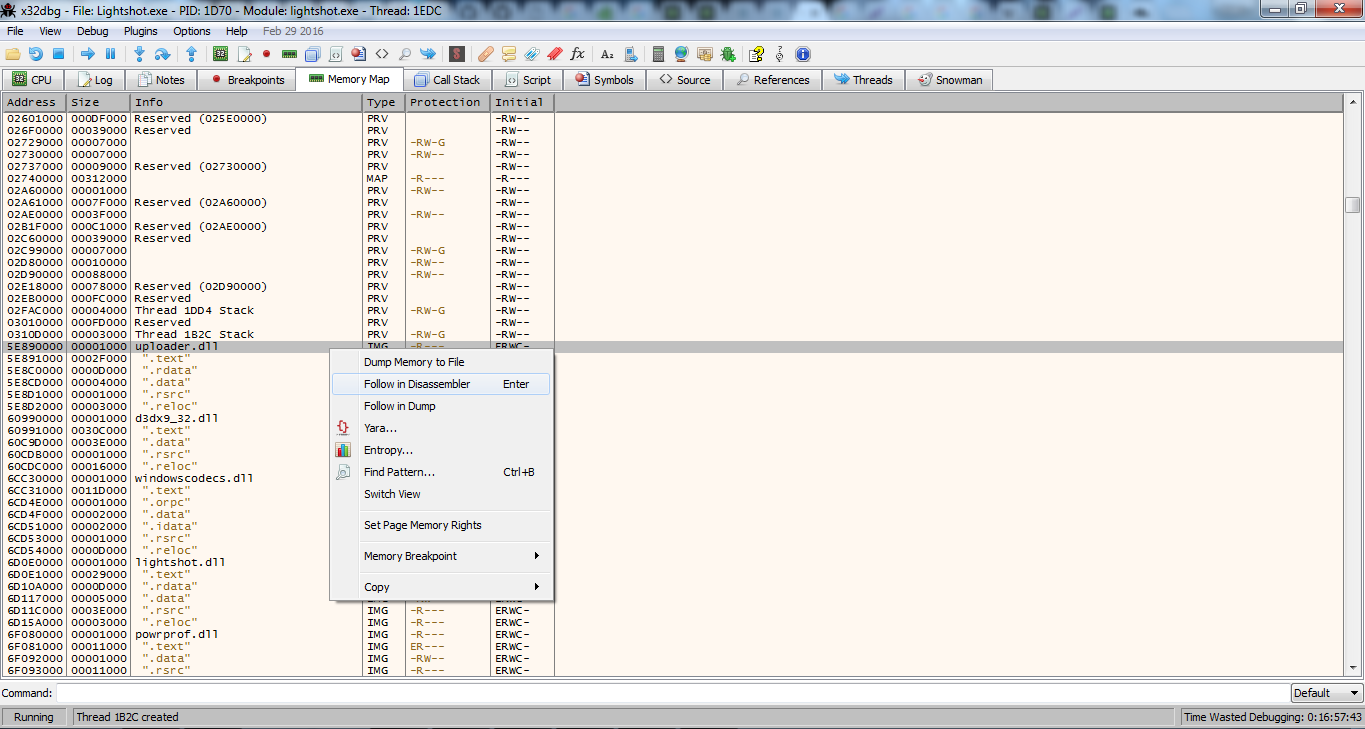Open memory map via toolbar RAM icon

click(x=290, y=54)
